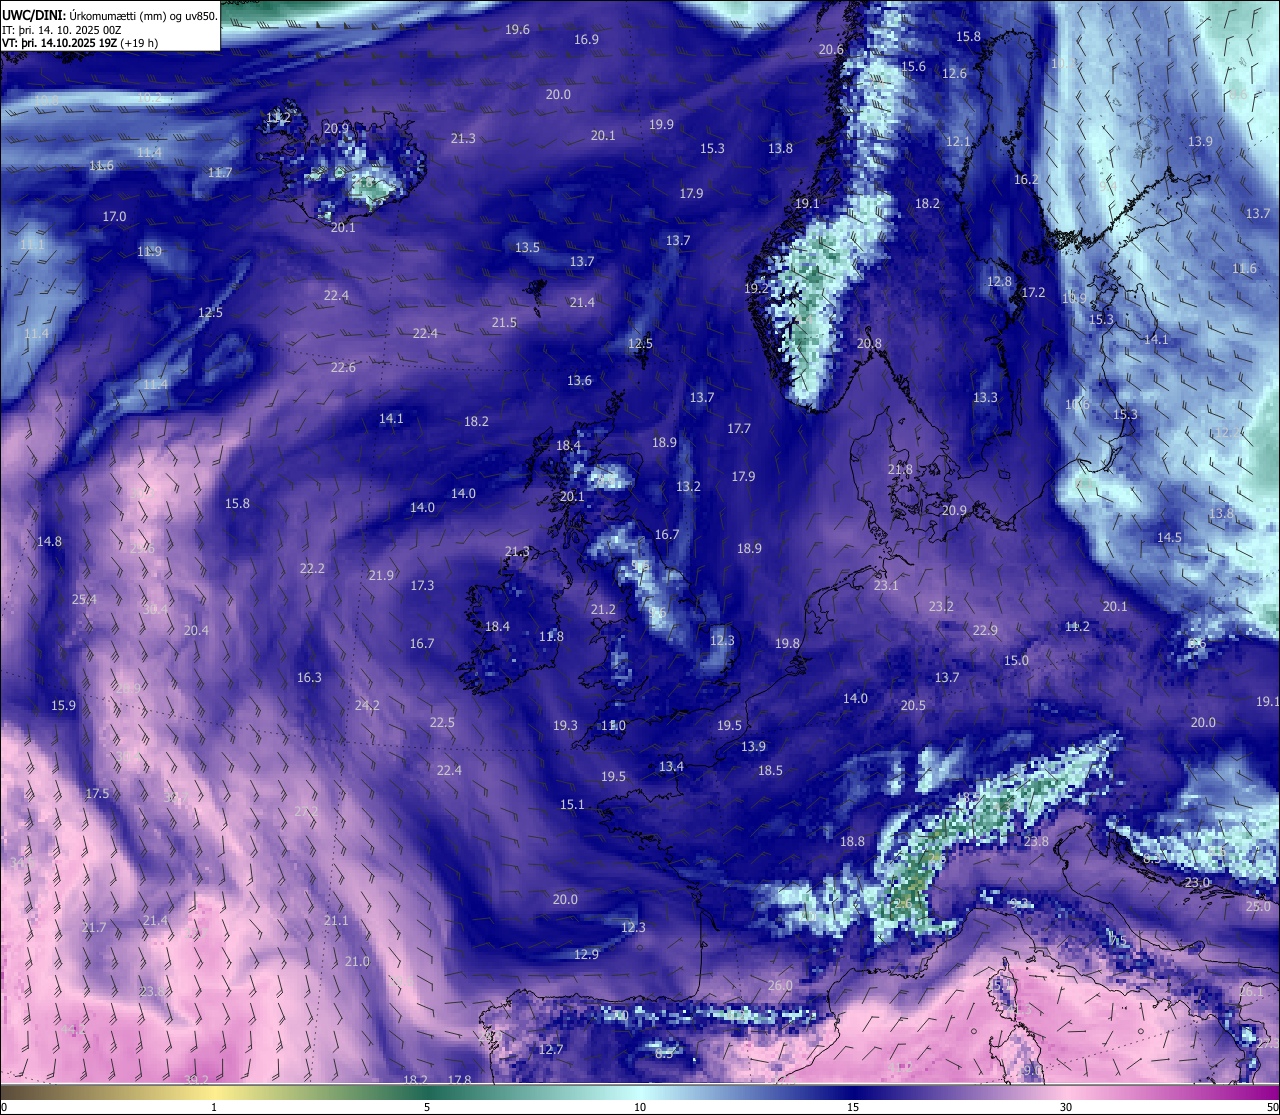Click the map value 14.5
Image resolution: width=1280 pixels, height=1115 pixels.
point(1169,538)
